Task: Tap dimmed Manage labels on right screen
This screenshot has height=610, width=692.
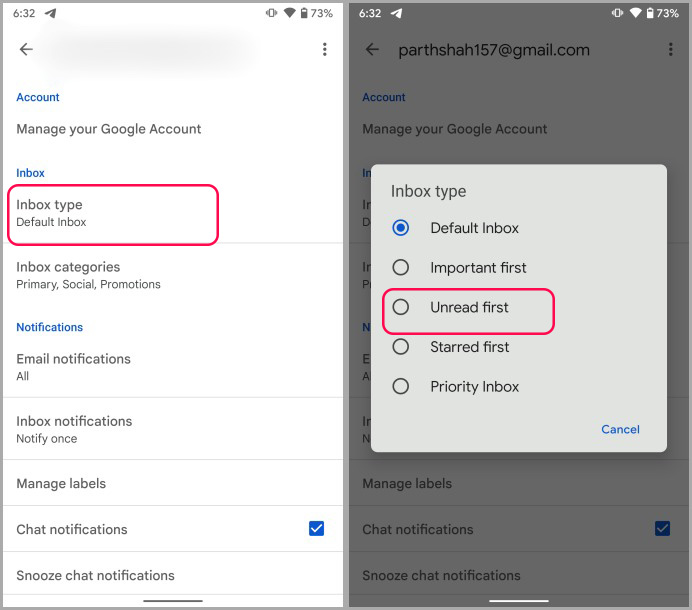Action: 407,483
